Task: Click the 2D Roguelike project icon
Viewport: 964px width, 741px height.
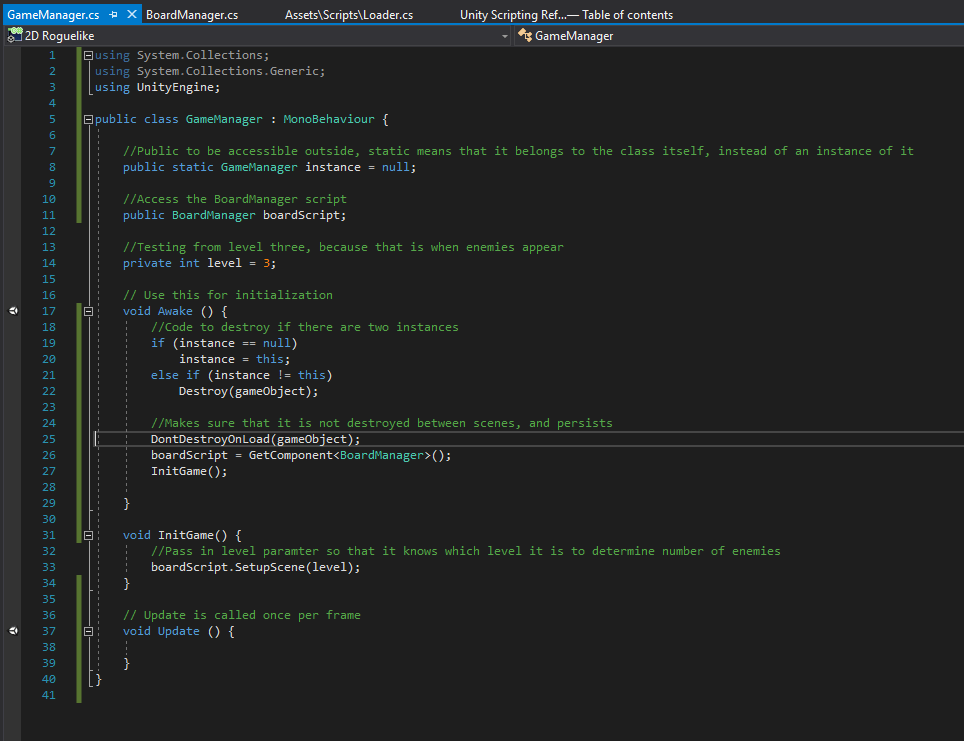Action: click(x=15, y=36)
